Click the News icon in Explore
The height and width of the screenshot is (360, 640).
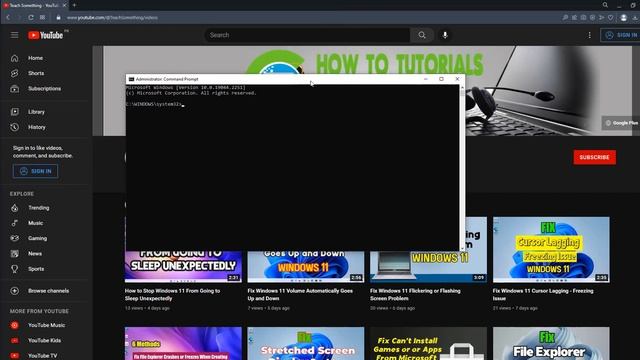pos(15,253)
